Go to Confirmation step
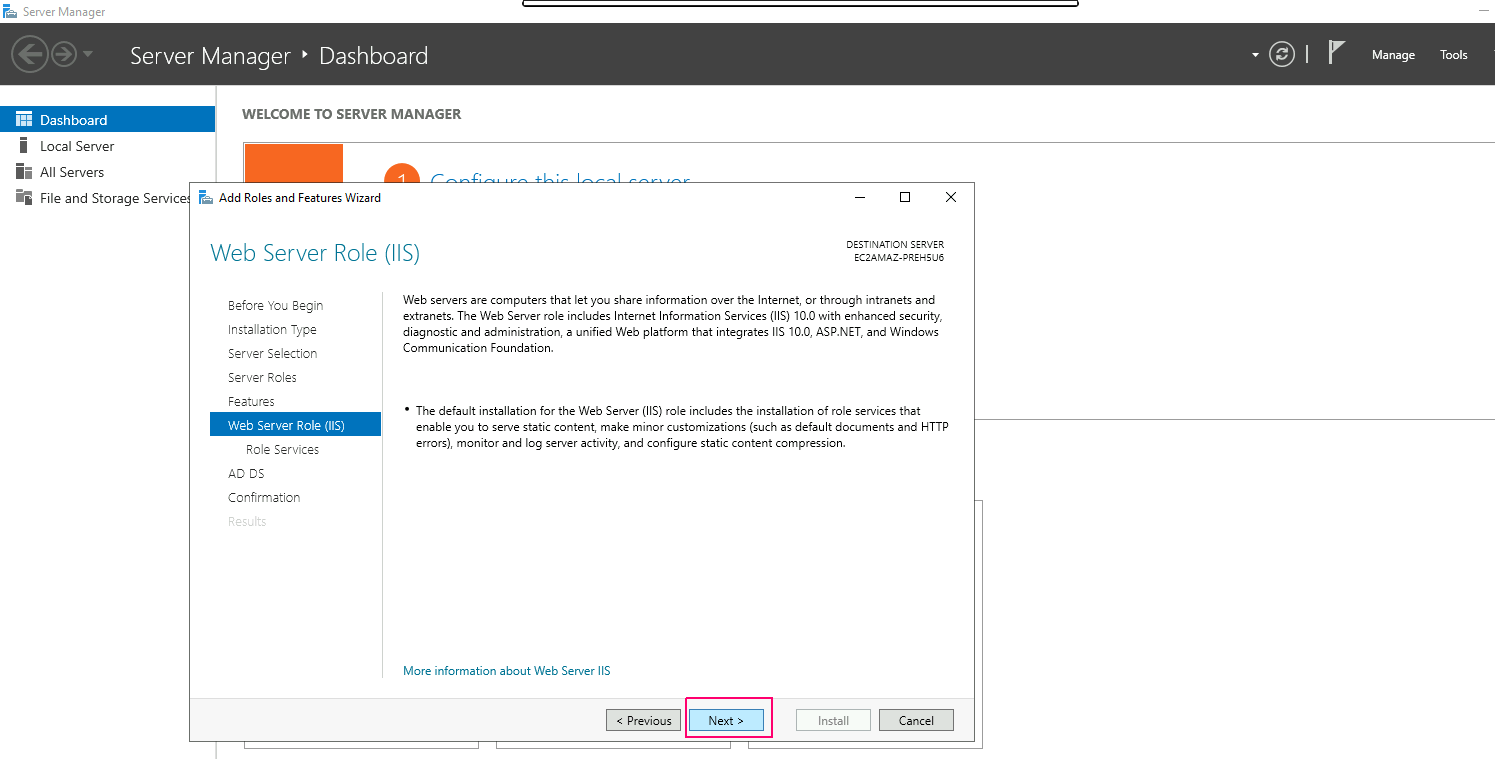 264,498
